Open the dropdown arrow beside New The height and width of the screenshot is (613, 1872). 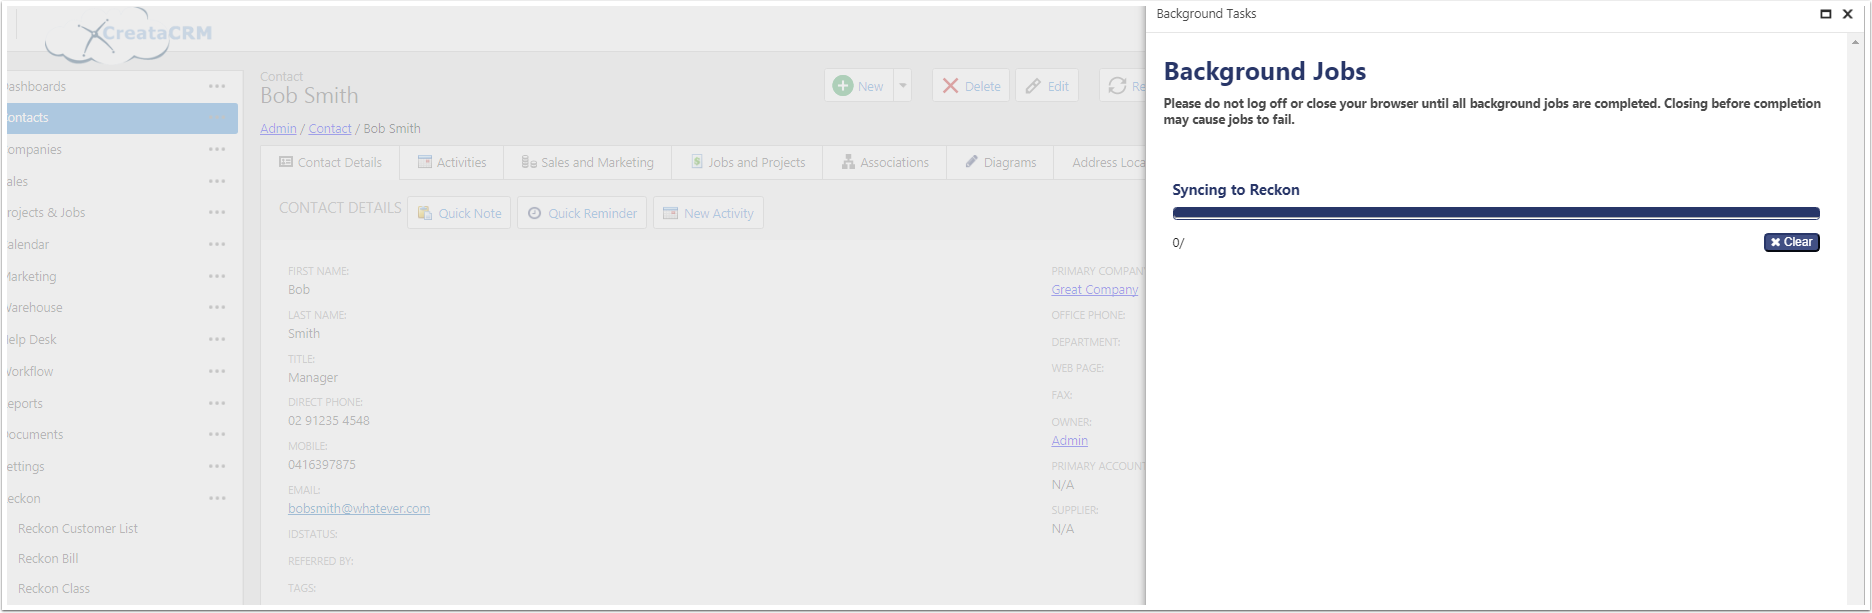coord(902,86)
